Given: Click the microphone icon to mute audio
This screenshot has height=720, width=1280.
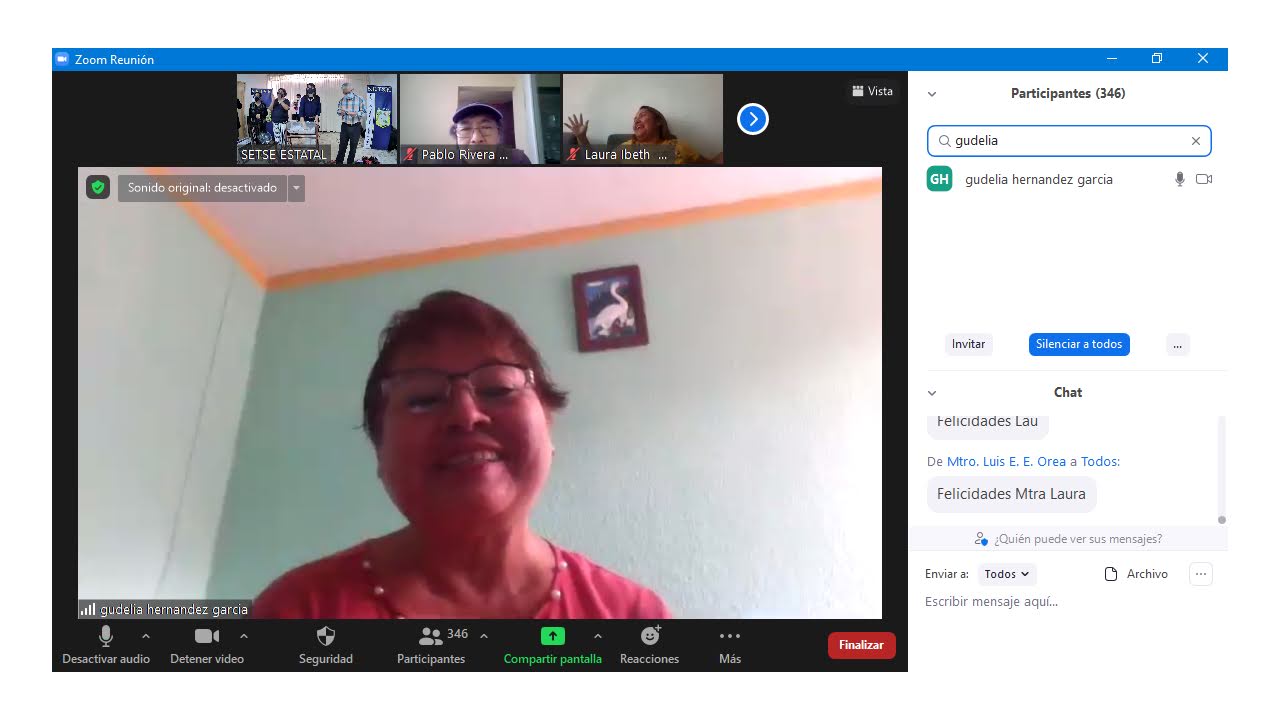Looking at the screenshot, I should 106,636.
